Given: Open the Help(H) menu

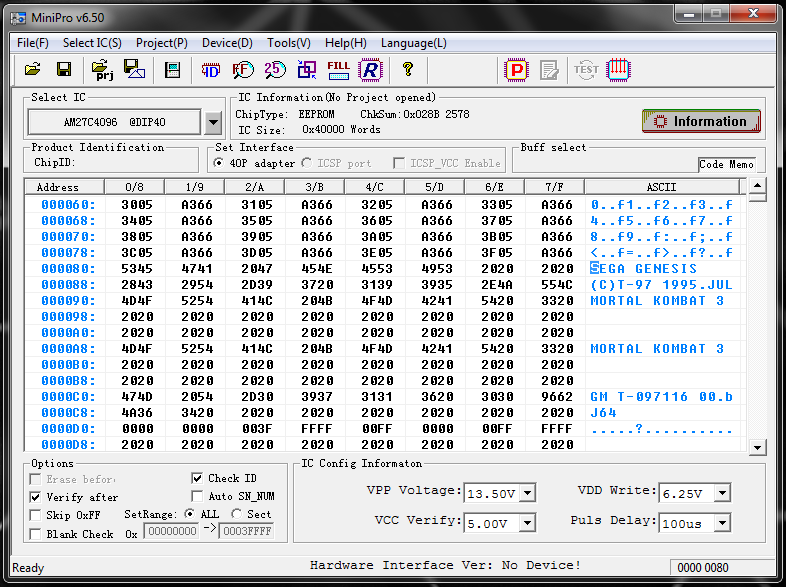Looking at the screenshot, I should pos(345,43).
